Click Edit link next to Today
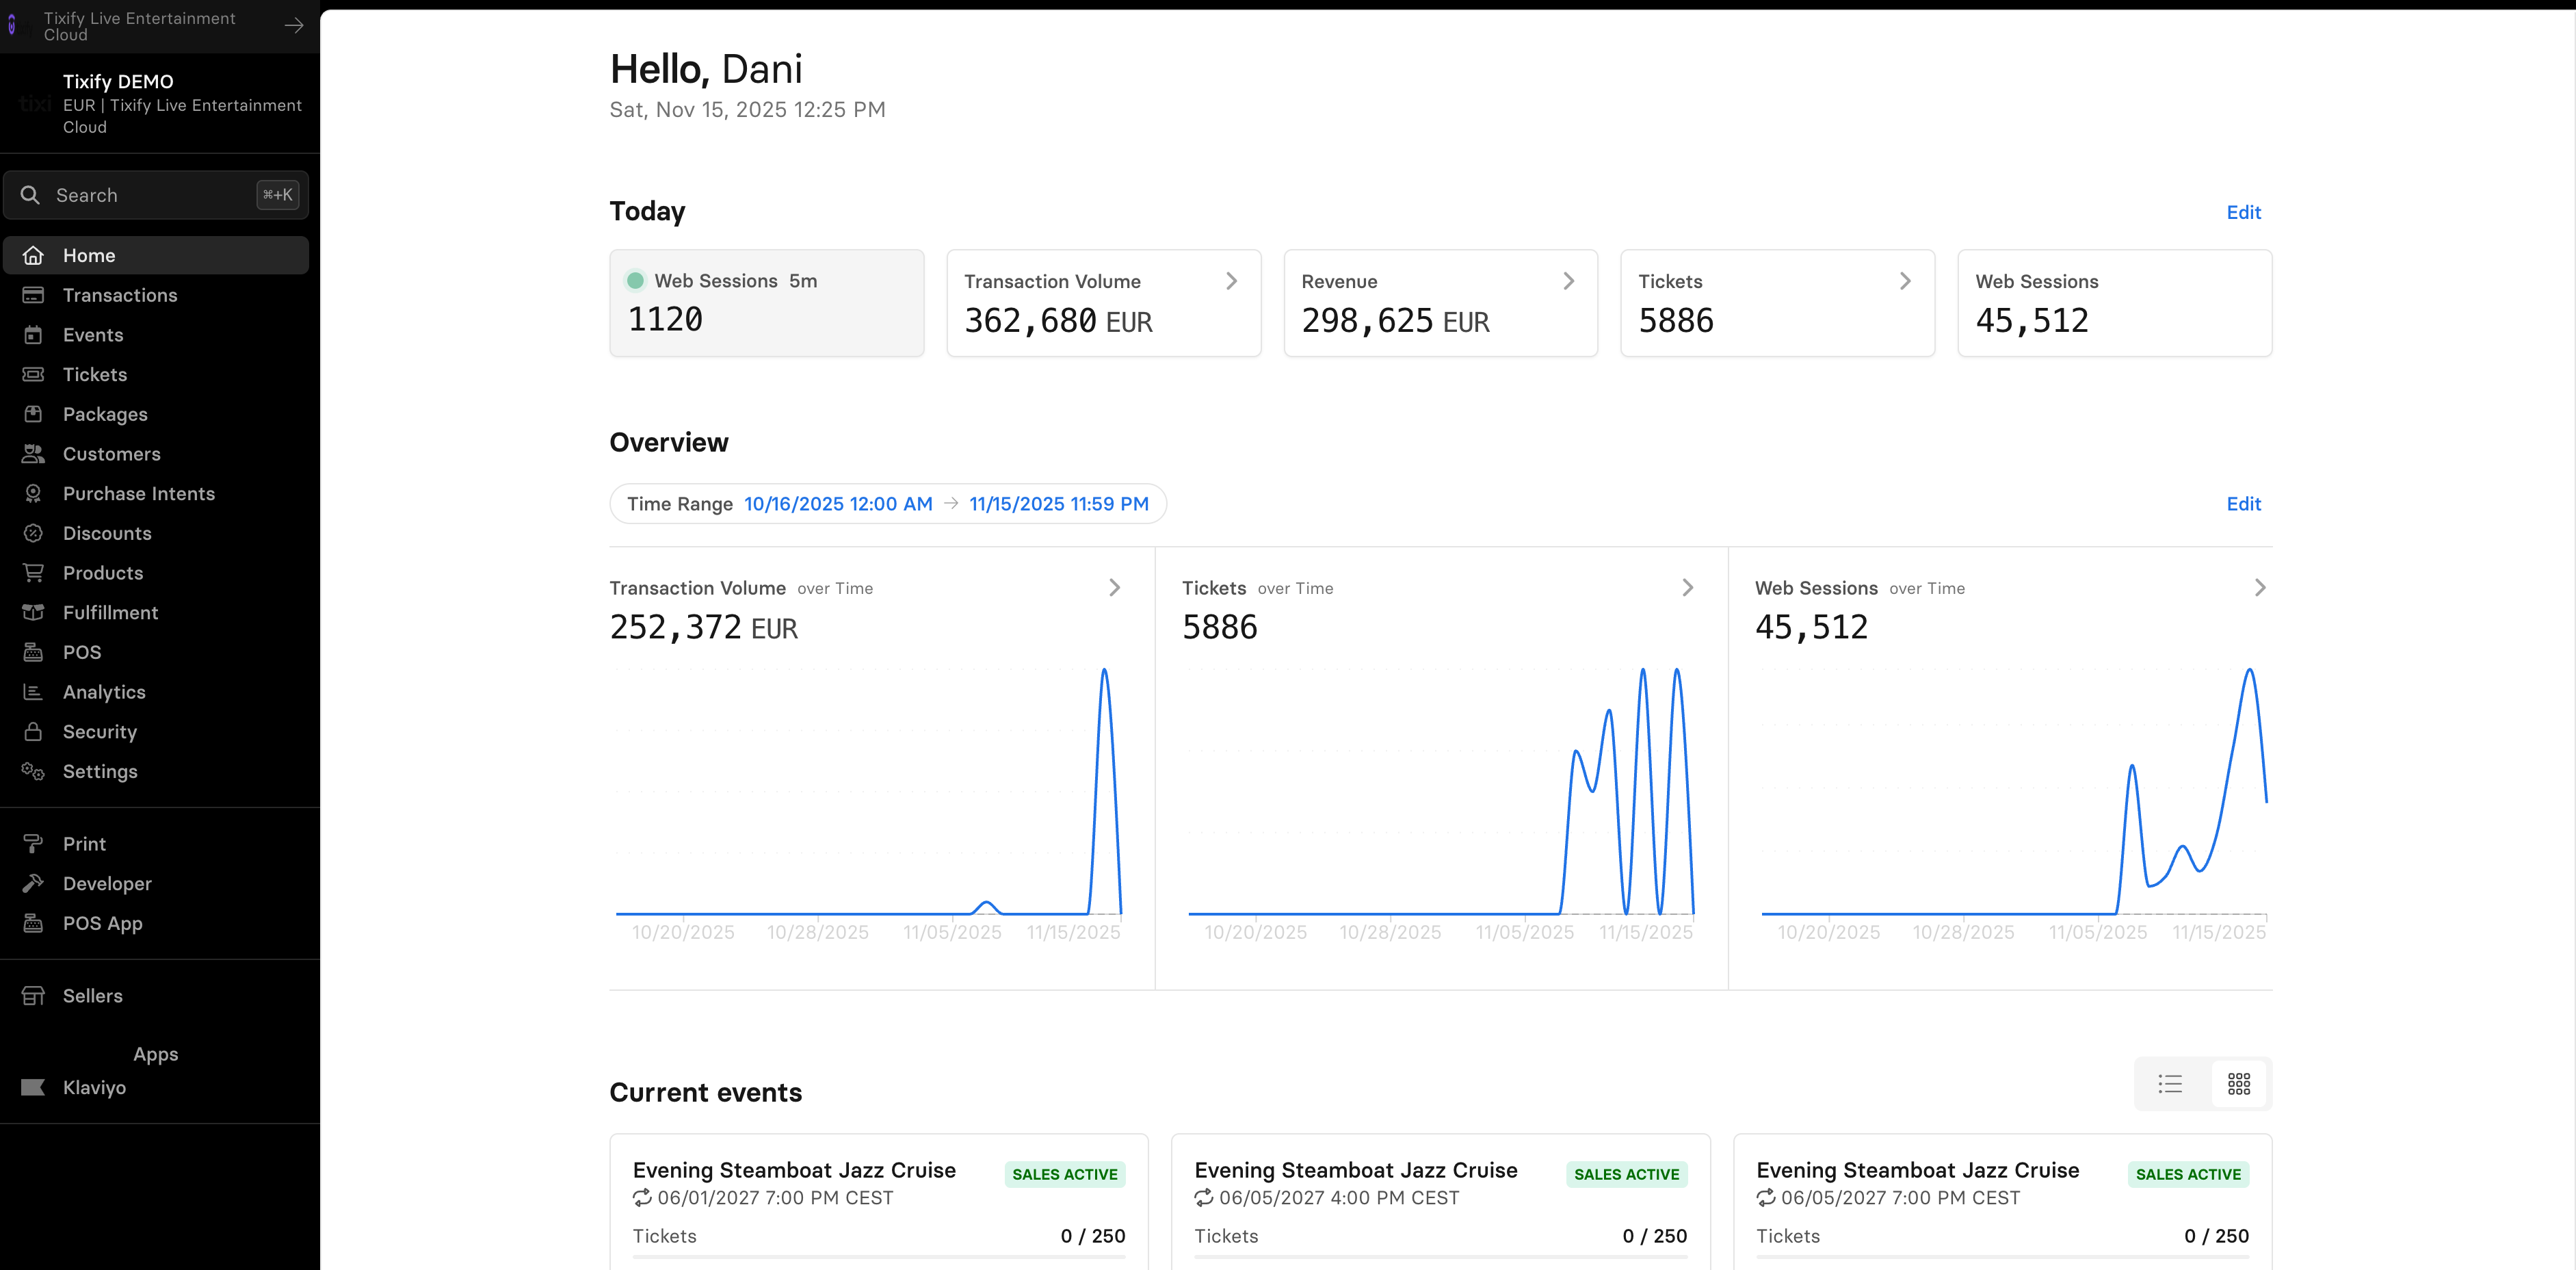Image resolution: width=2576 pixels, height=1270 pixels. pos(2243,212)
